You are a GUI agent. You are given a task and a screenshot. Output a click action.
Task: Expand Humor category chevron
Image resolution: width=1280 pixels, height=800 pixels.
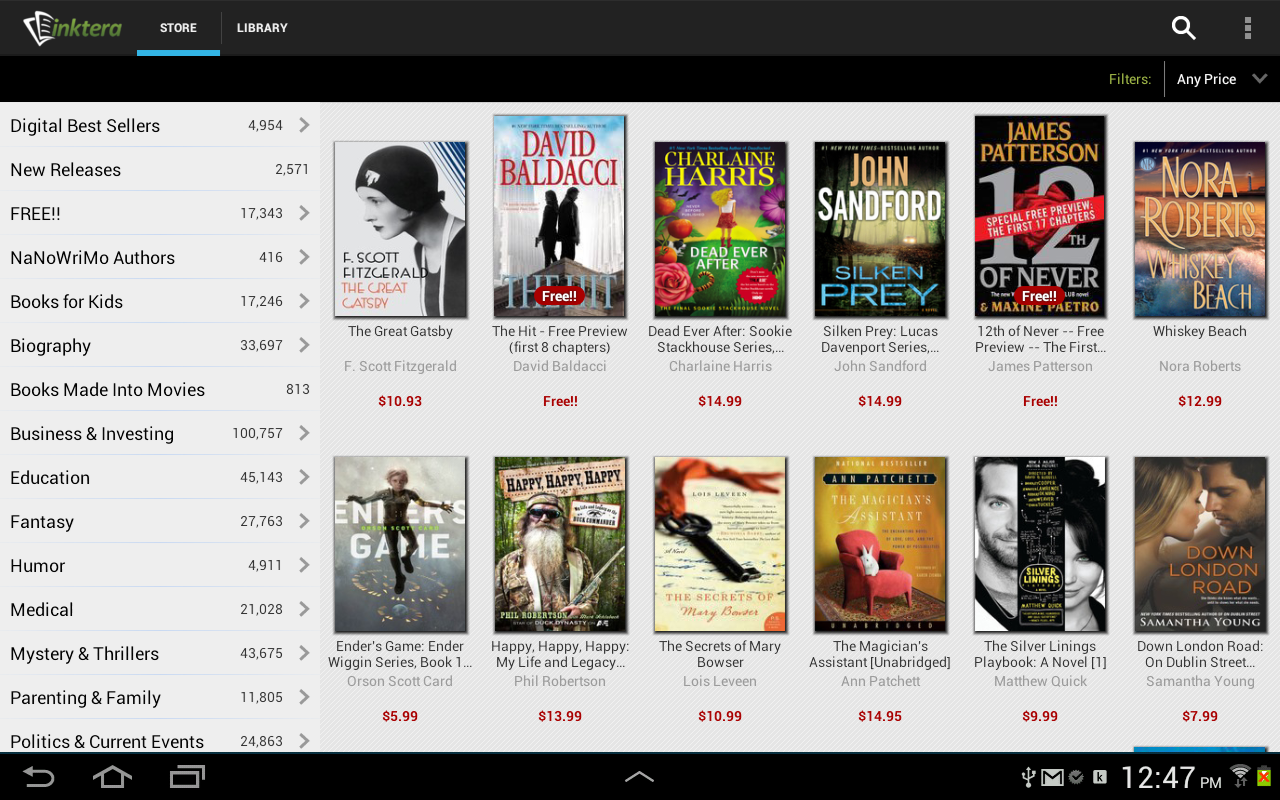point(304,565)
